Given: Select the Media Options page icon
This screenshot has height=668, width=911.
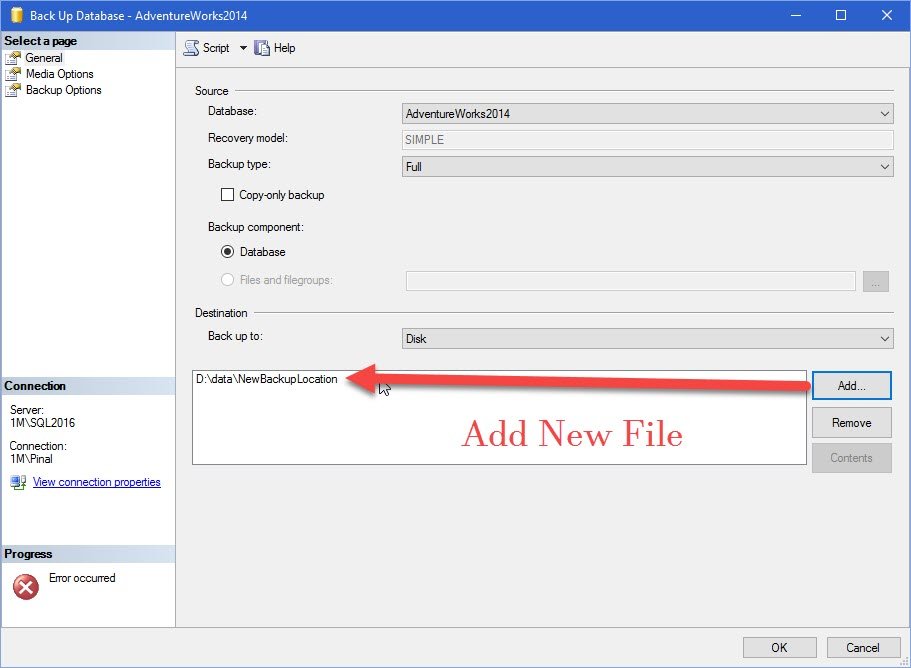Looking at the screenshot, I should pos(13,74).
